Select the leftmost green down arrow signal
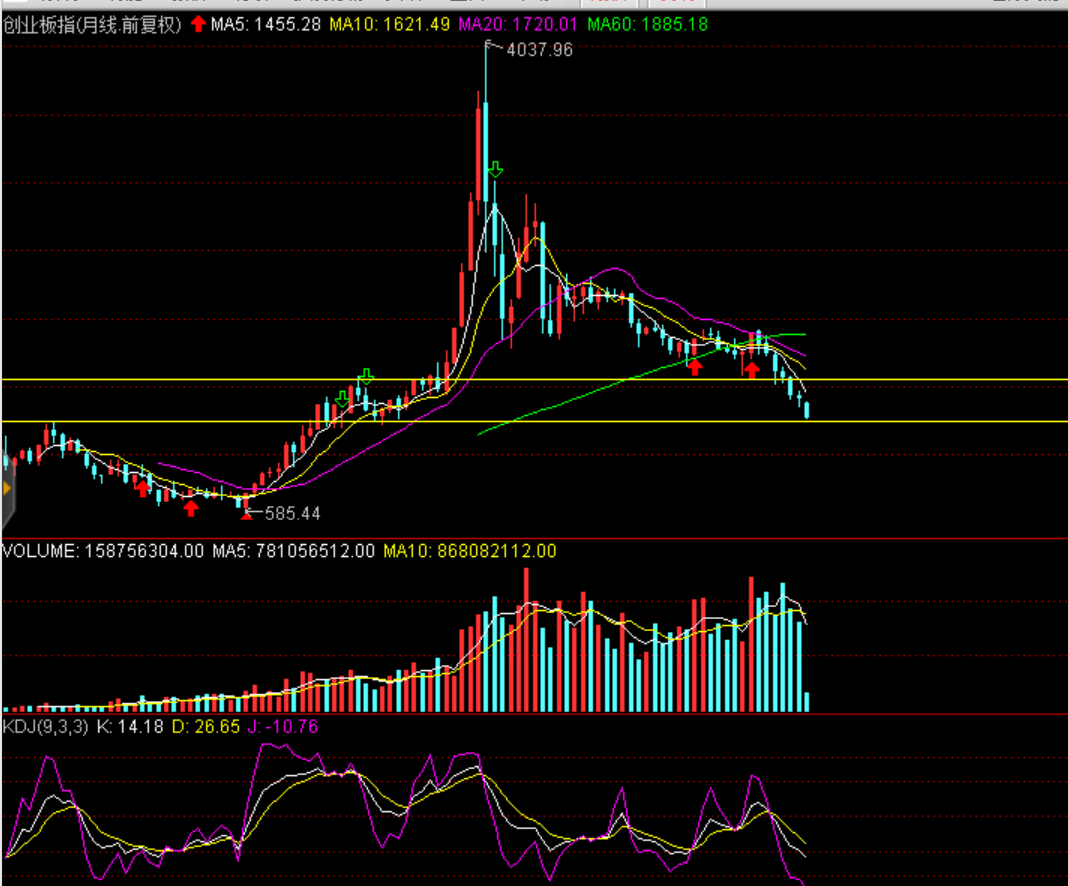Screen dimensions: 1068x886 [343, 400]
